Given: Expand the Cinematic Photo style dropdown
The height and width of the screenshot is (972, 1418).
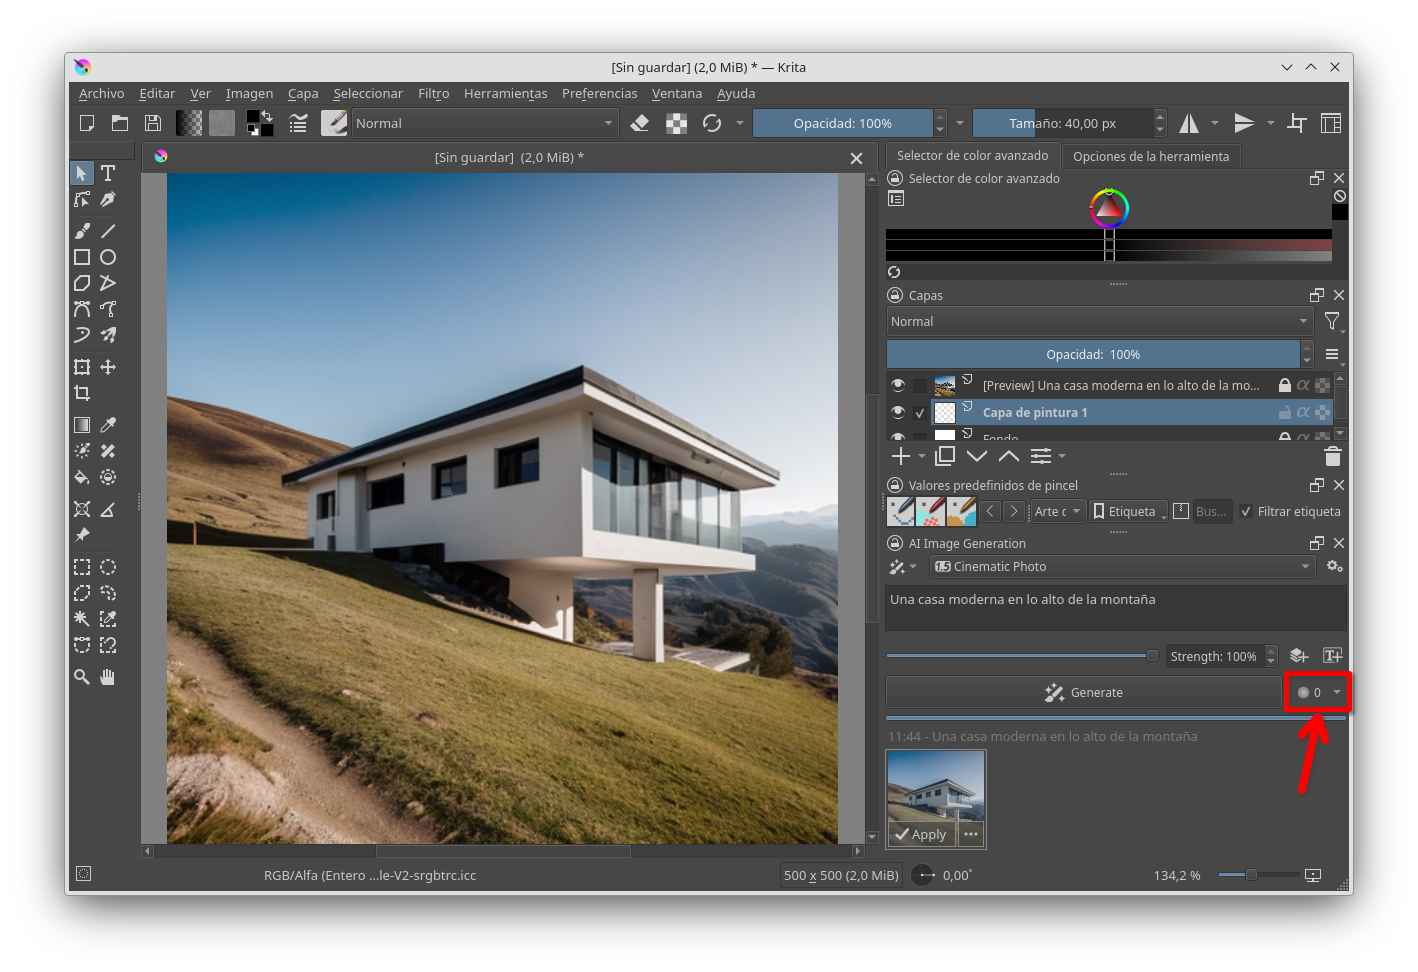Looking at the screenshot, I should tap(1122, 566).
